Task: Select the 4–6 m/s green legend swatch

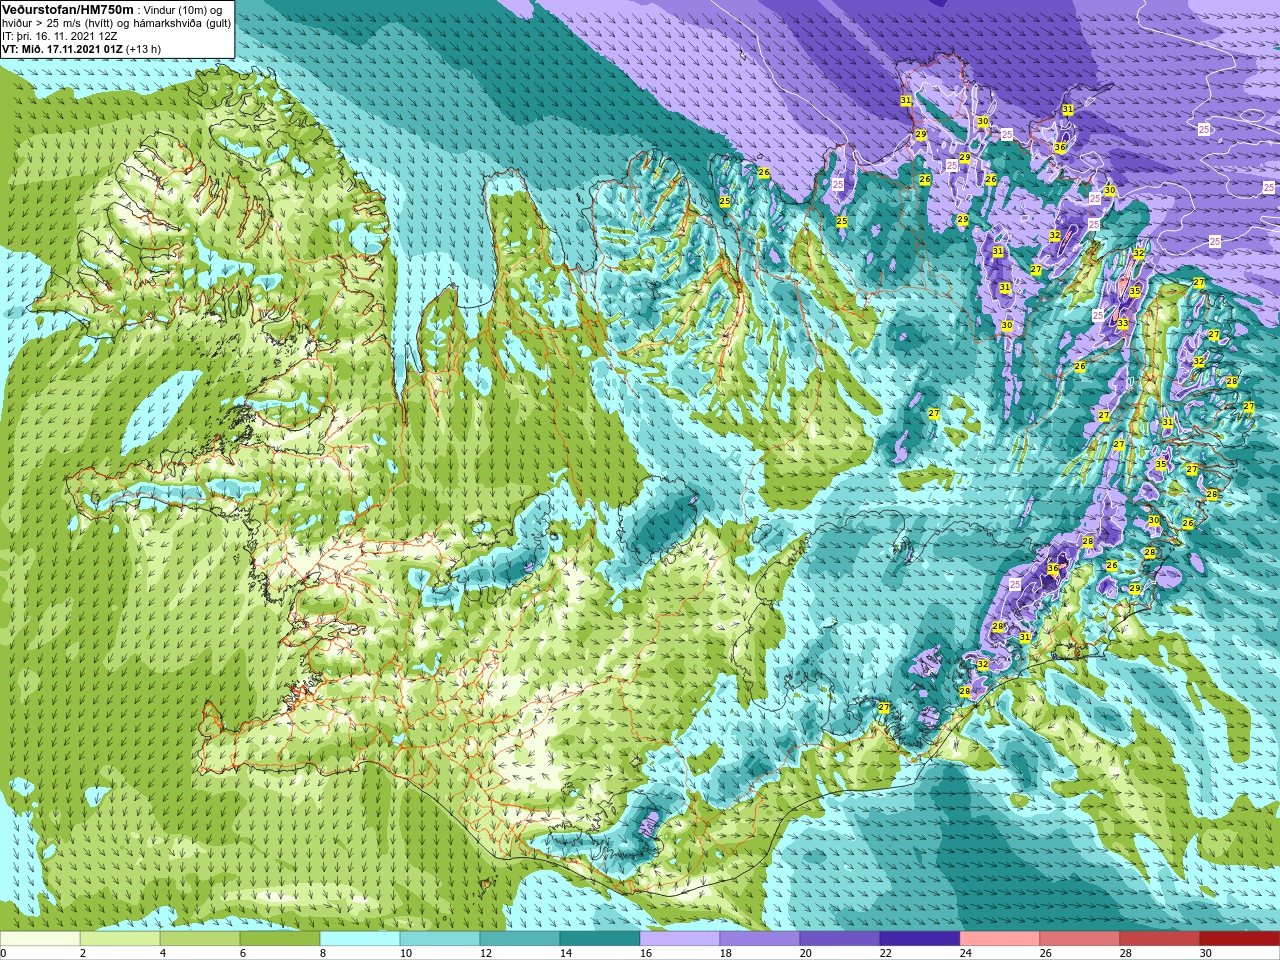Action: coord(200,939)
